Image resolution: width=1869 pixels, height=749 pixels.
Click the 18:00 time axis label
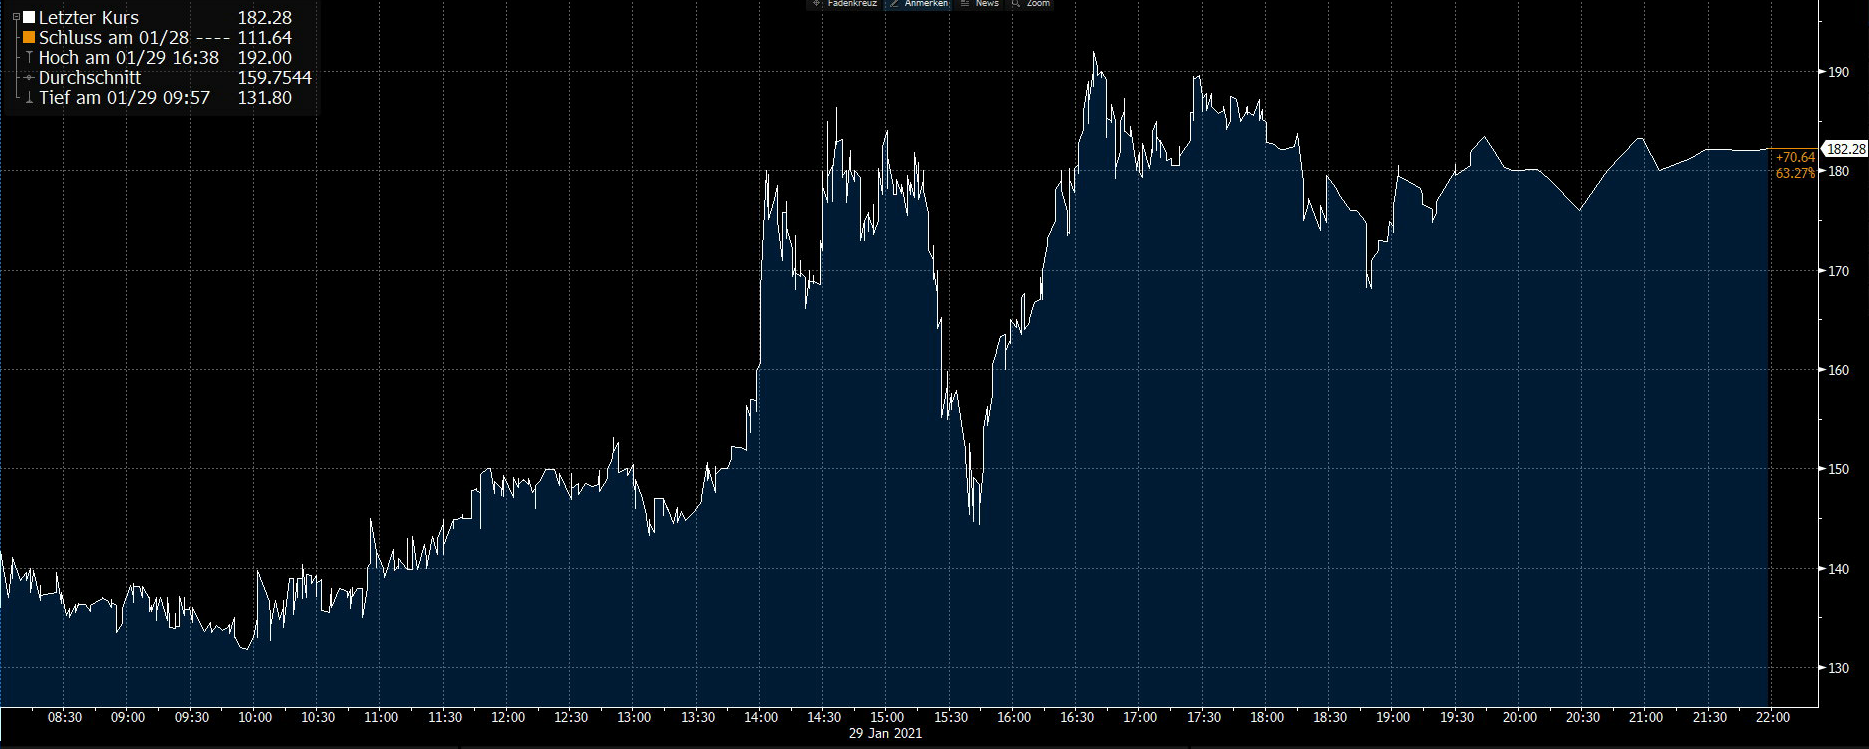pyautogui.click(x=1267, y=717)
